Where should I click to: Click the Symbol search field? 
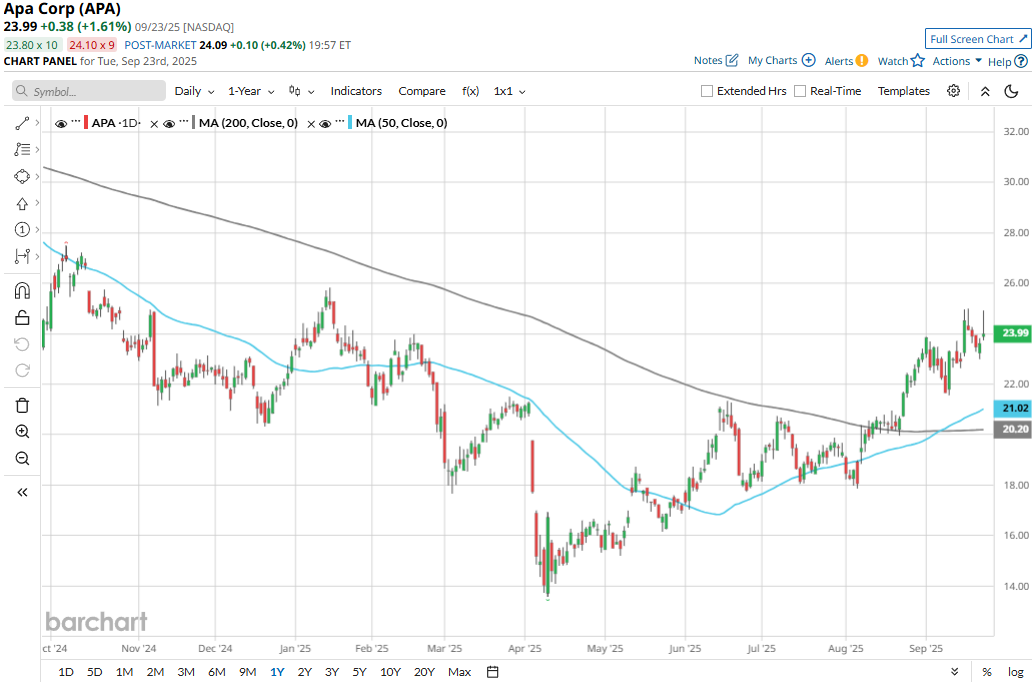[x=89, y=91]
